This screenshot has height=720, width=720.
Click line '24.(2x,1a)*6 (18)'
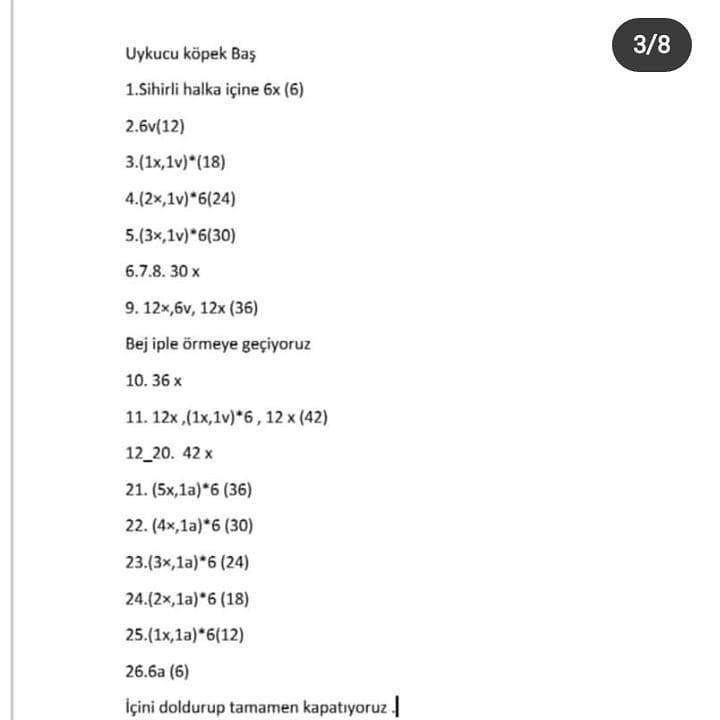pyautogui.click(x=187, y=599)
